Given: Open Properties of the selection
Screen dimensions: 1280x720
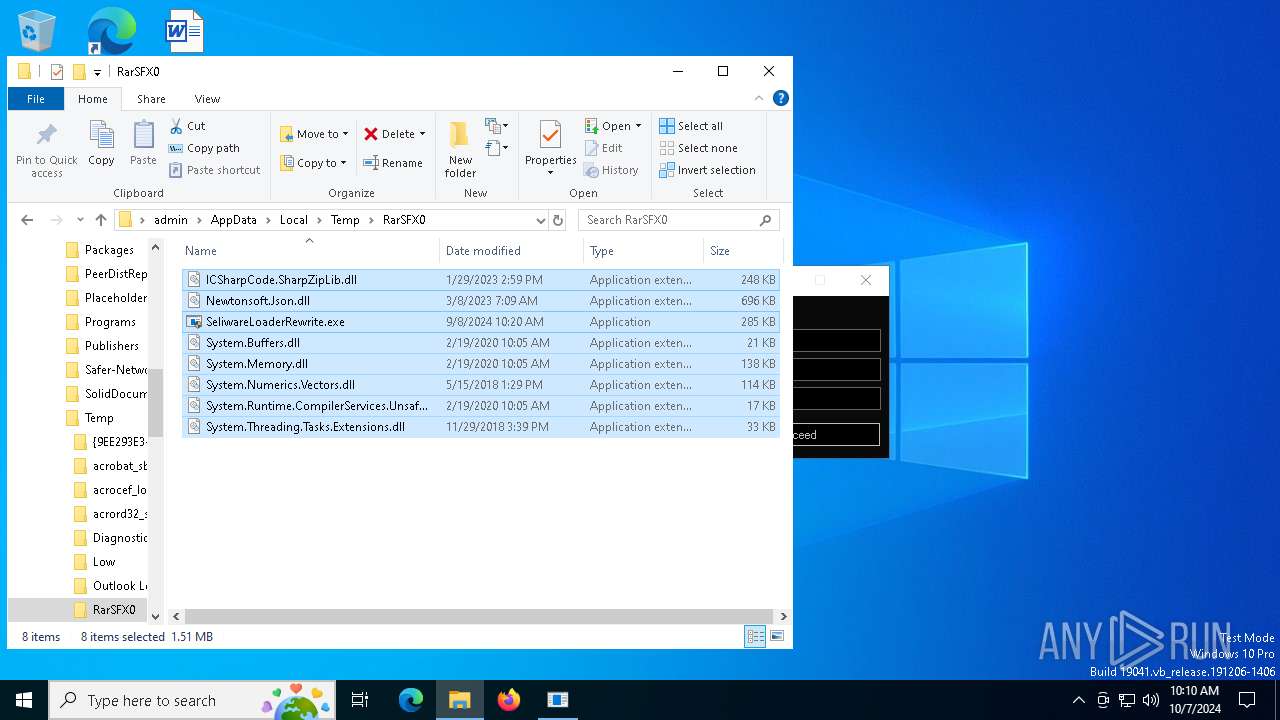Looking at the screenshot, I should pos(550,148).
